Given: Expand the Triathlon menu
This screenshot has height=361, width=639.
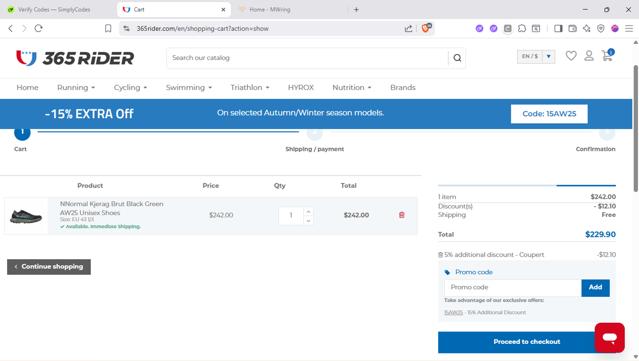Looking at the screenshot, I should [x=250, y=88].
